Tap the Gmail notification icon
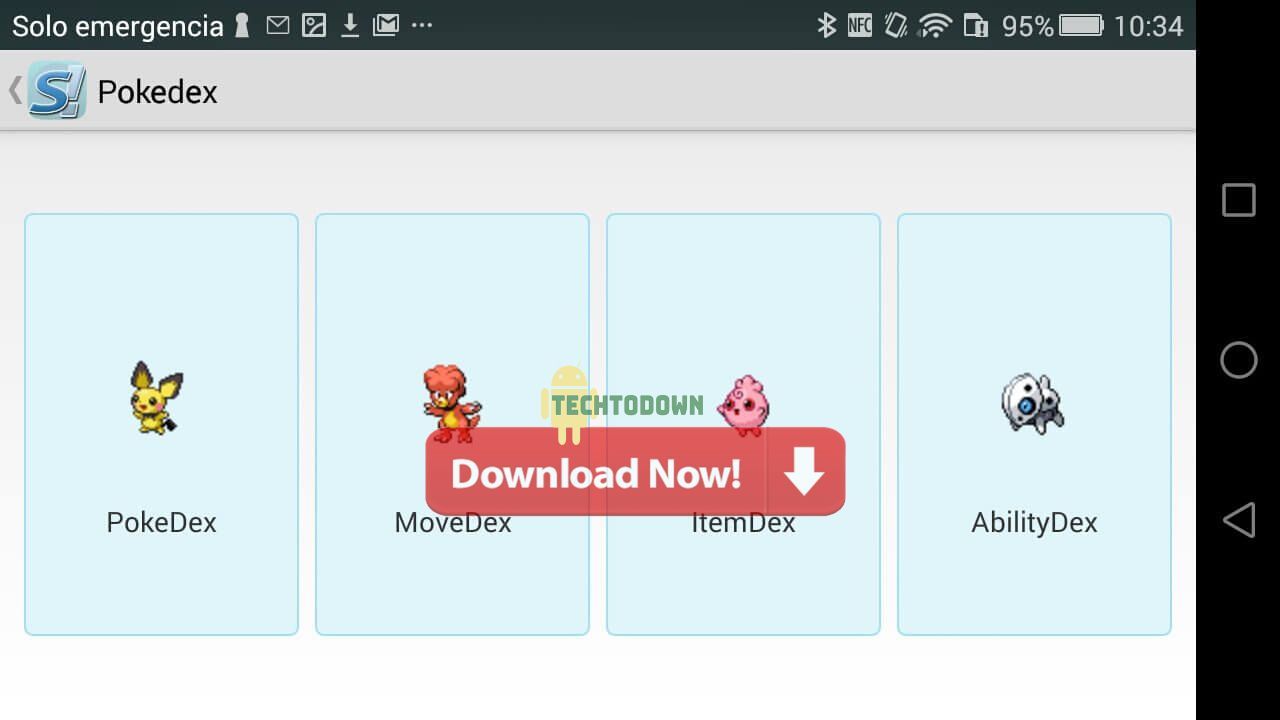1280x720 pixels. click(386, 25)
